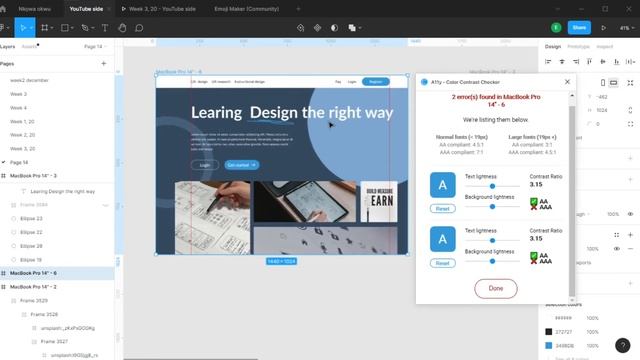Click the Align left icon

pos(548,62)
